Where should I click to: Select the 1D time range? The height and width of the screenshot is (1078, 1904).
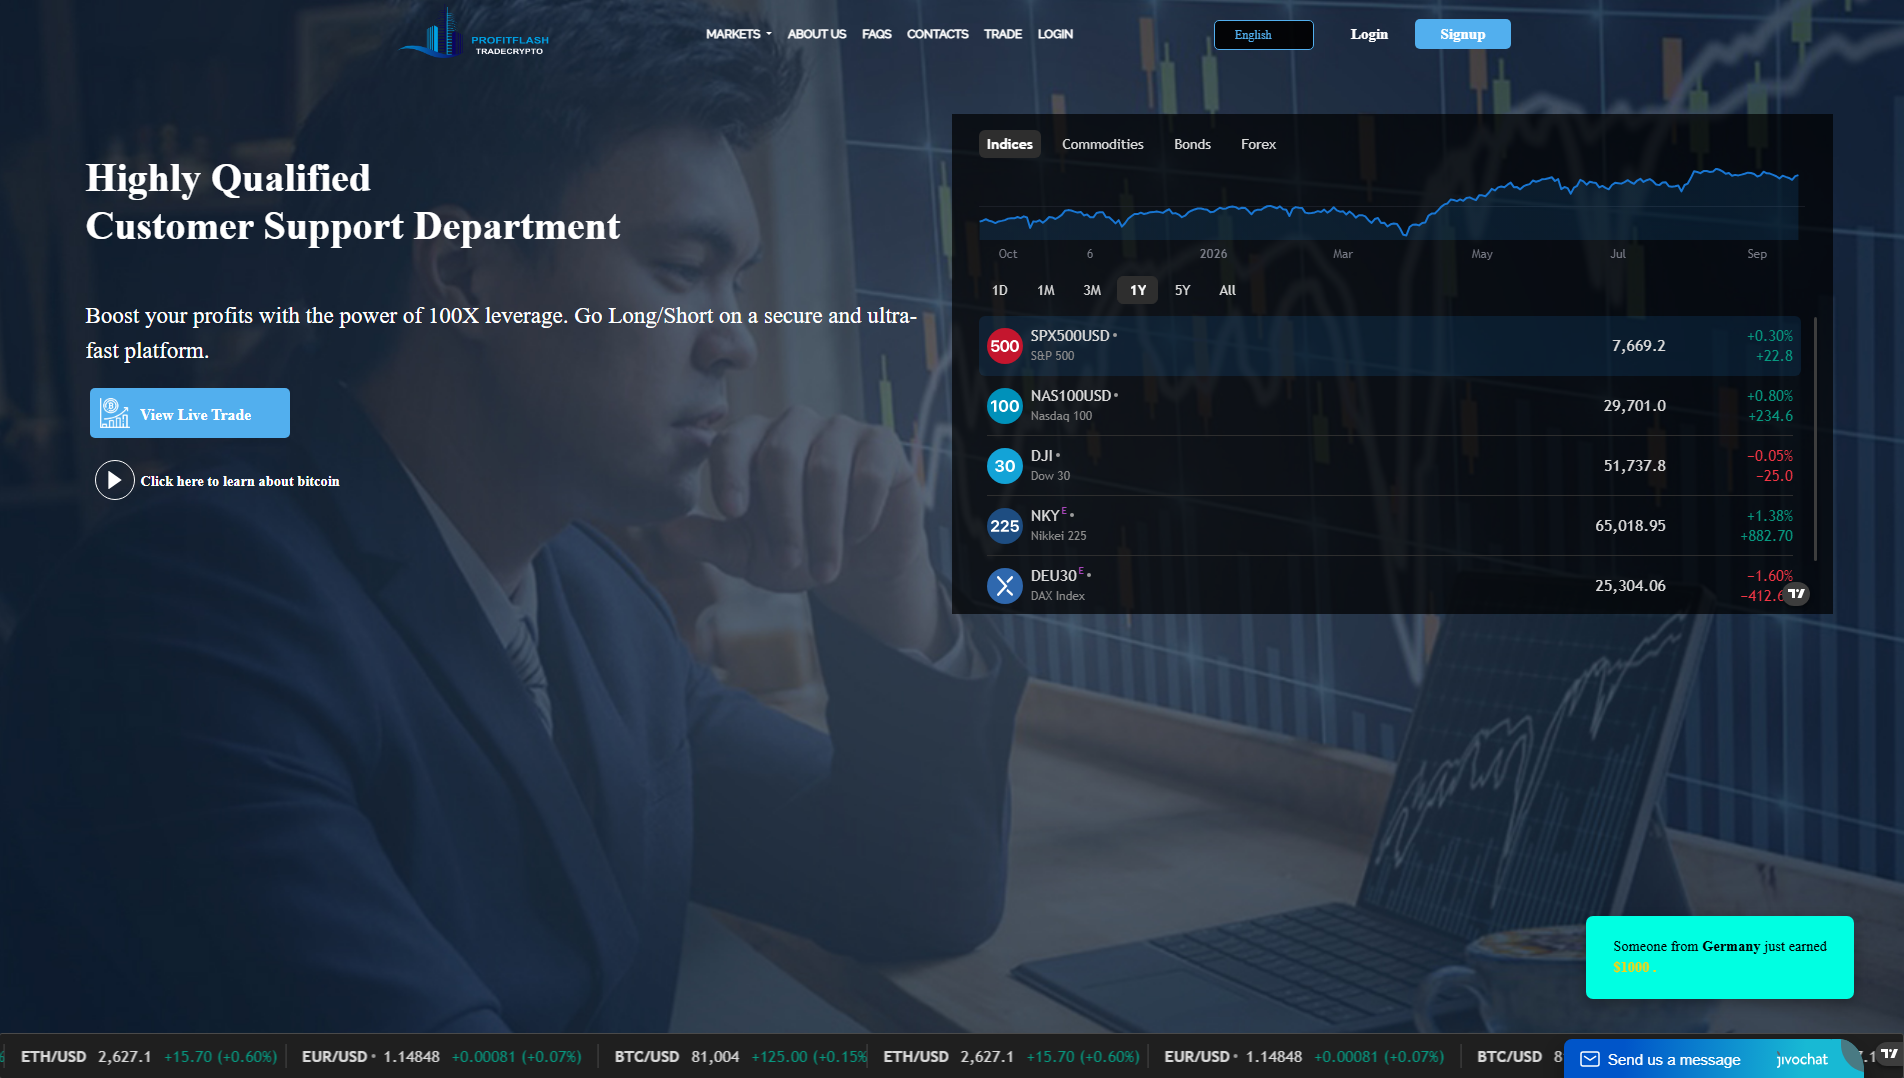coord(1000,290)
